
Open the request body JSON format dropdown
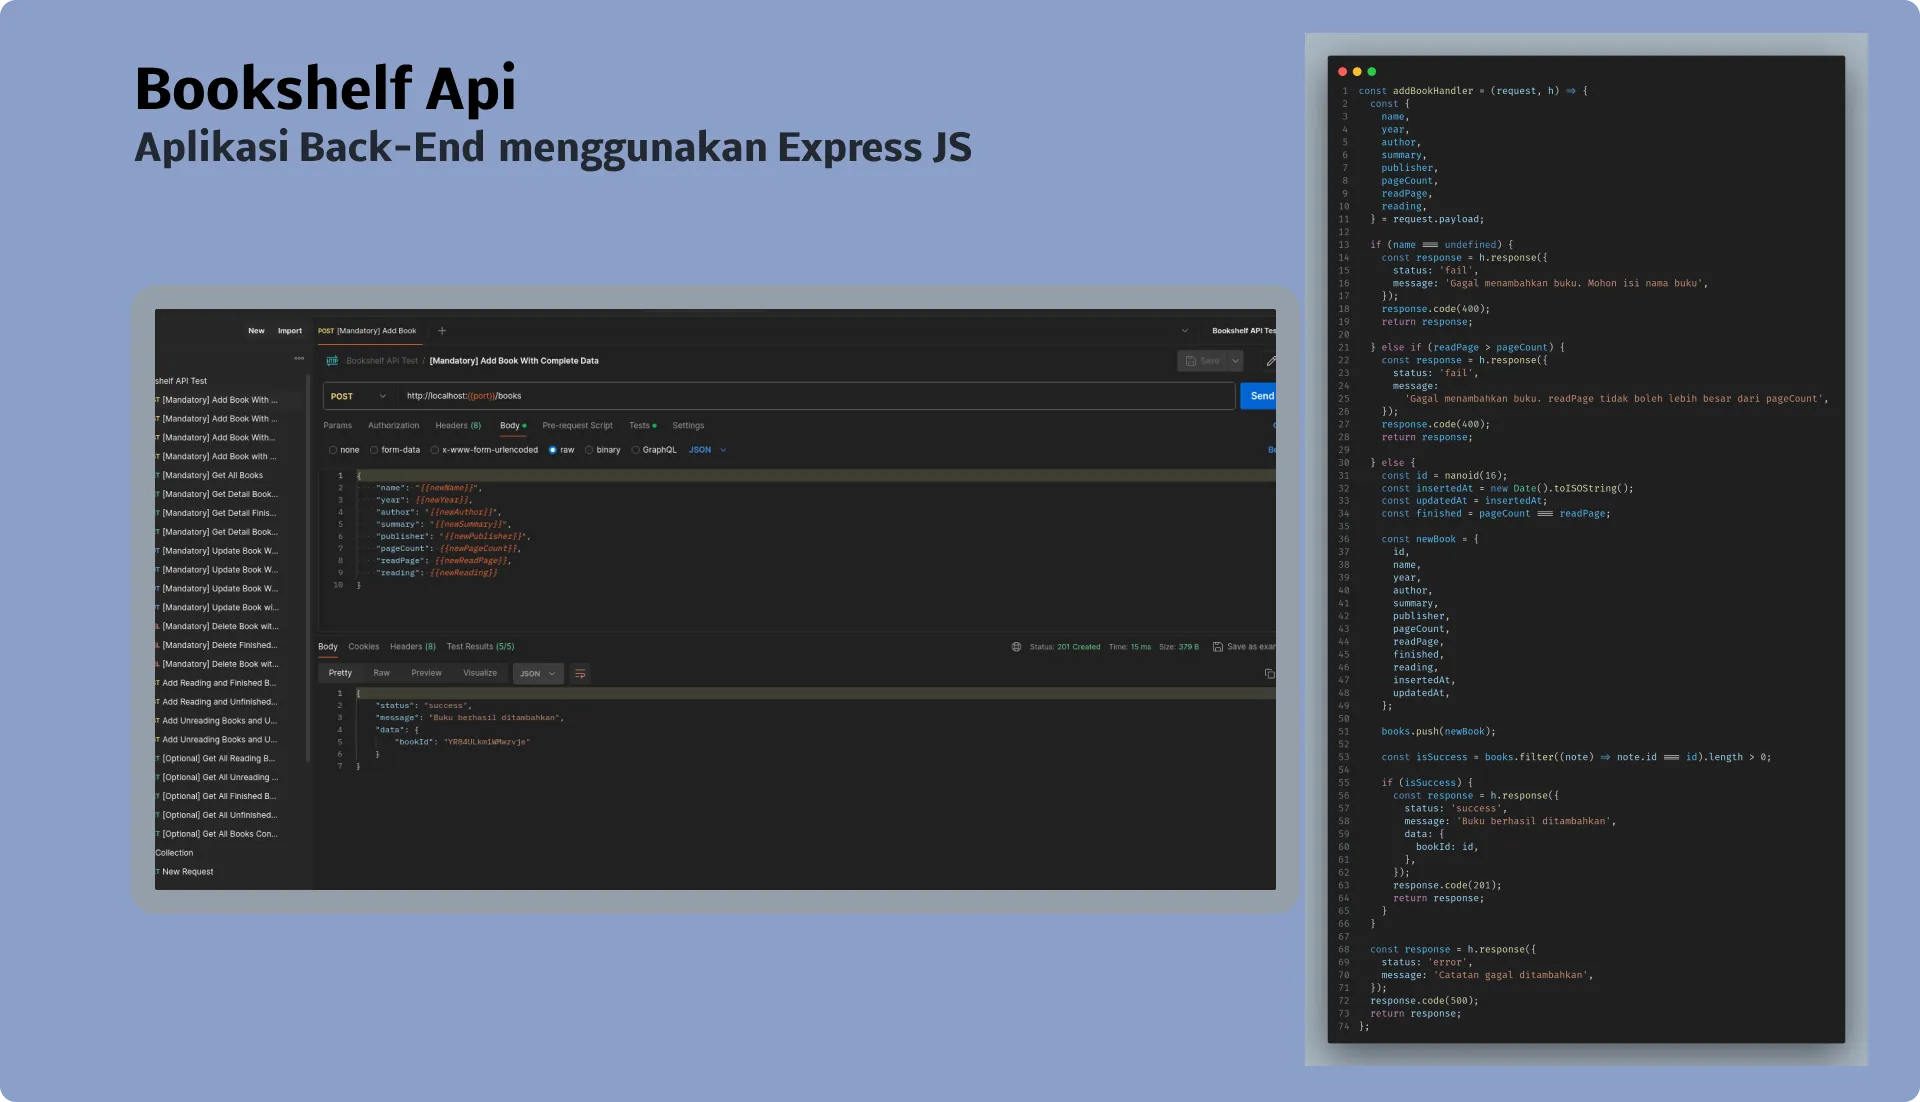pos(707,450)
